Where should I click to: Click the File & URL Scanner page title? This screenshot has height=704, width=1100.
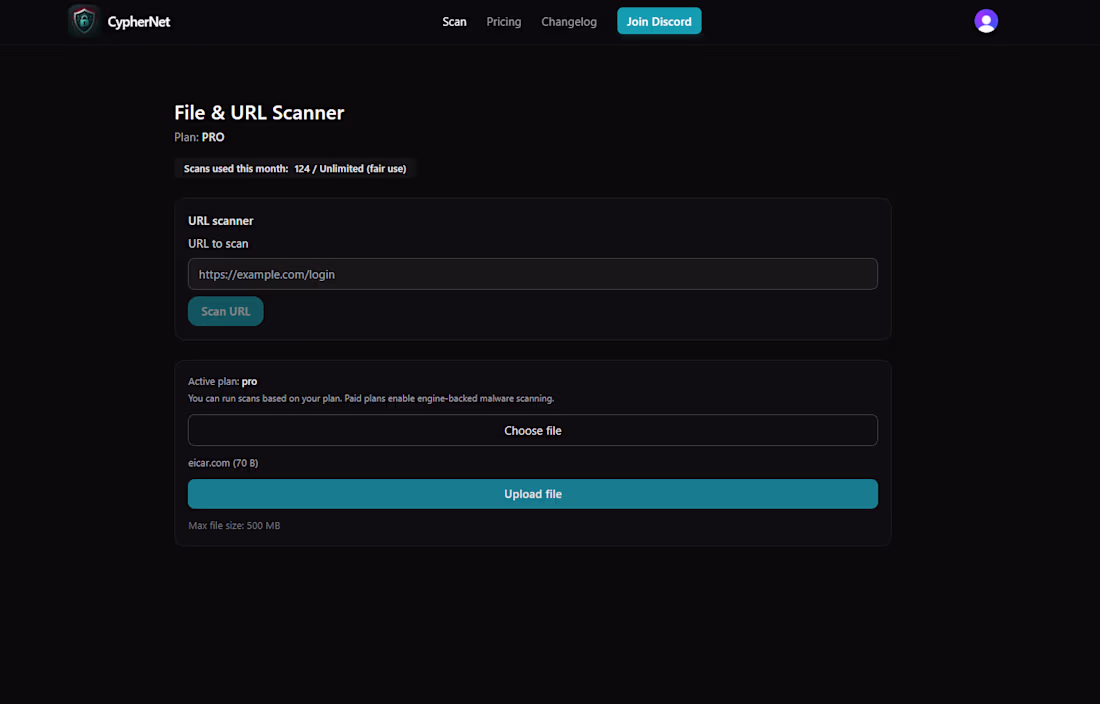pos(258,112)
